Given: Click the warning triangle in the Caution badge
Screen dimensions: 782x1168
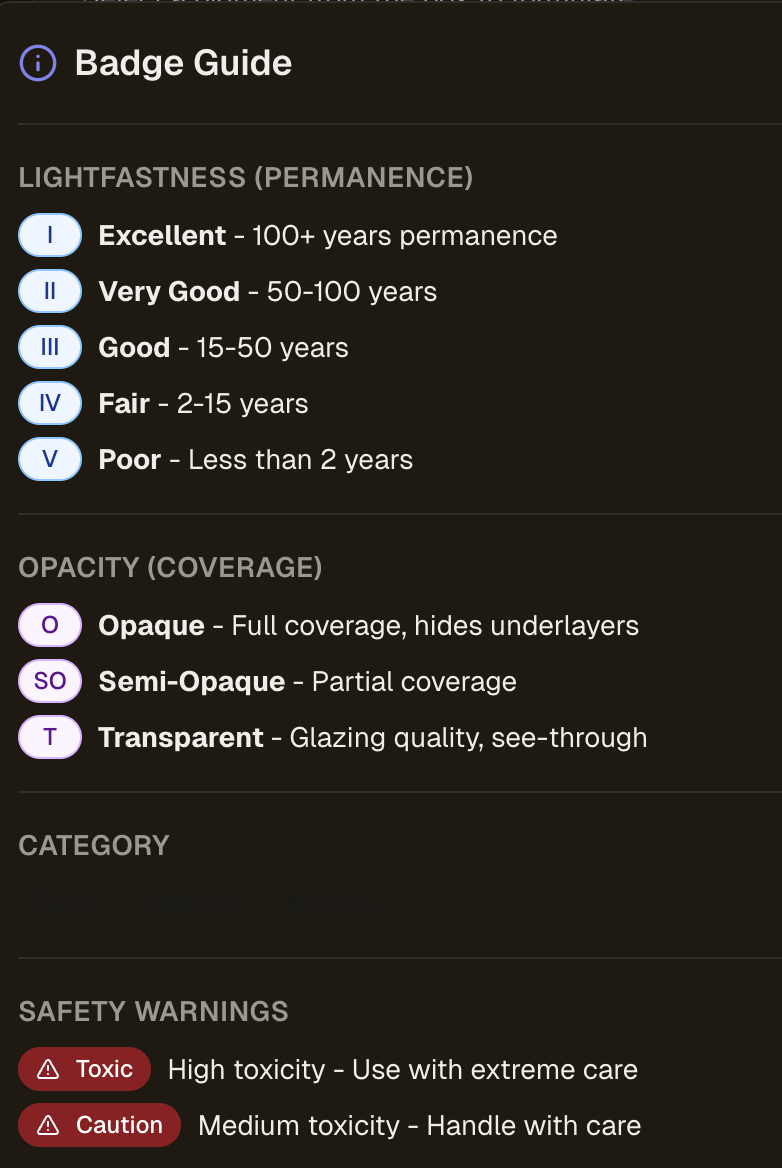Looking at the screenshot, I should (x=48, y=1126).
